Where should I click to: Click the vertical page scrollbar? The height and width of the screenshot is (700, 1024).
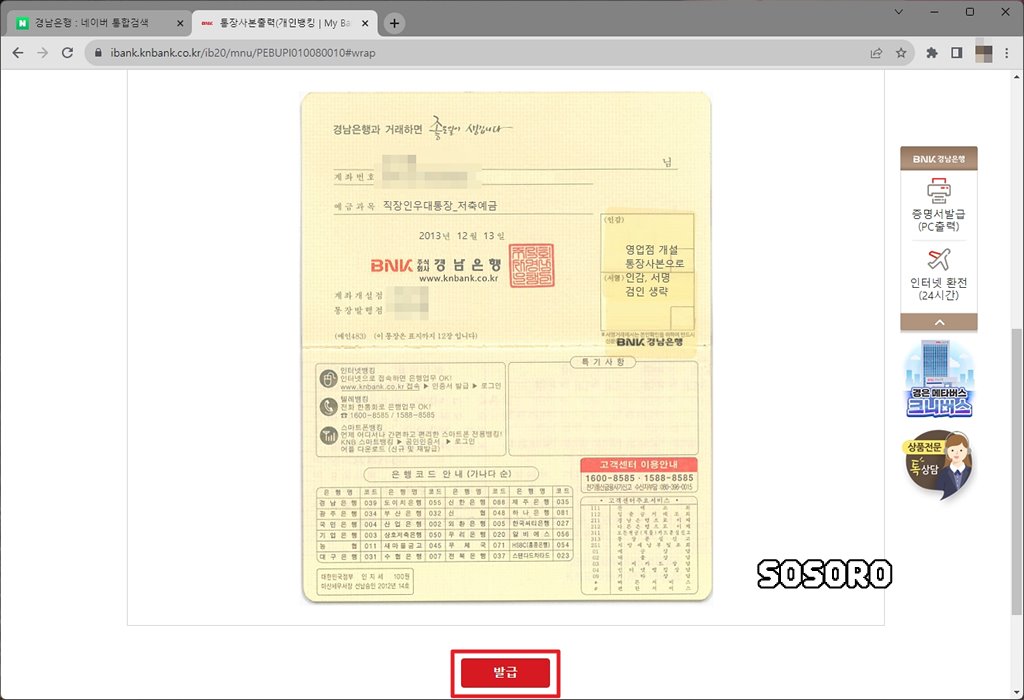(1016, 470)
